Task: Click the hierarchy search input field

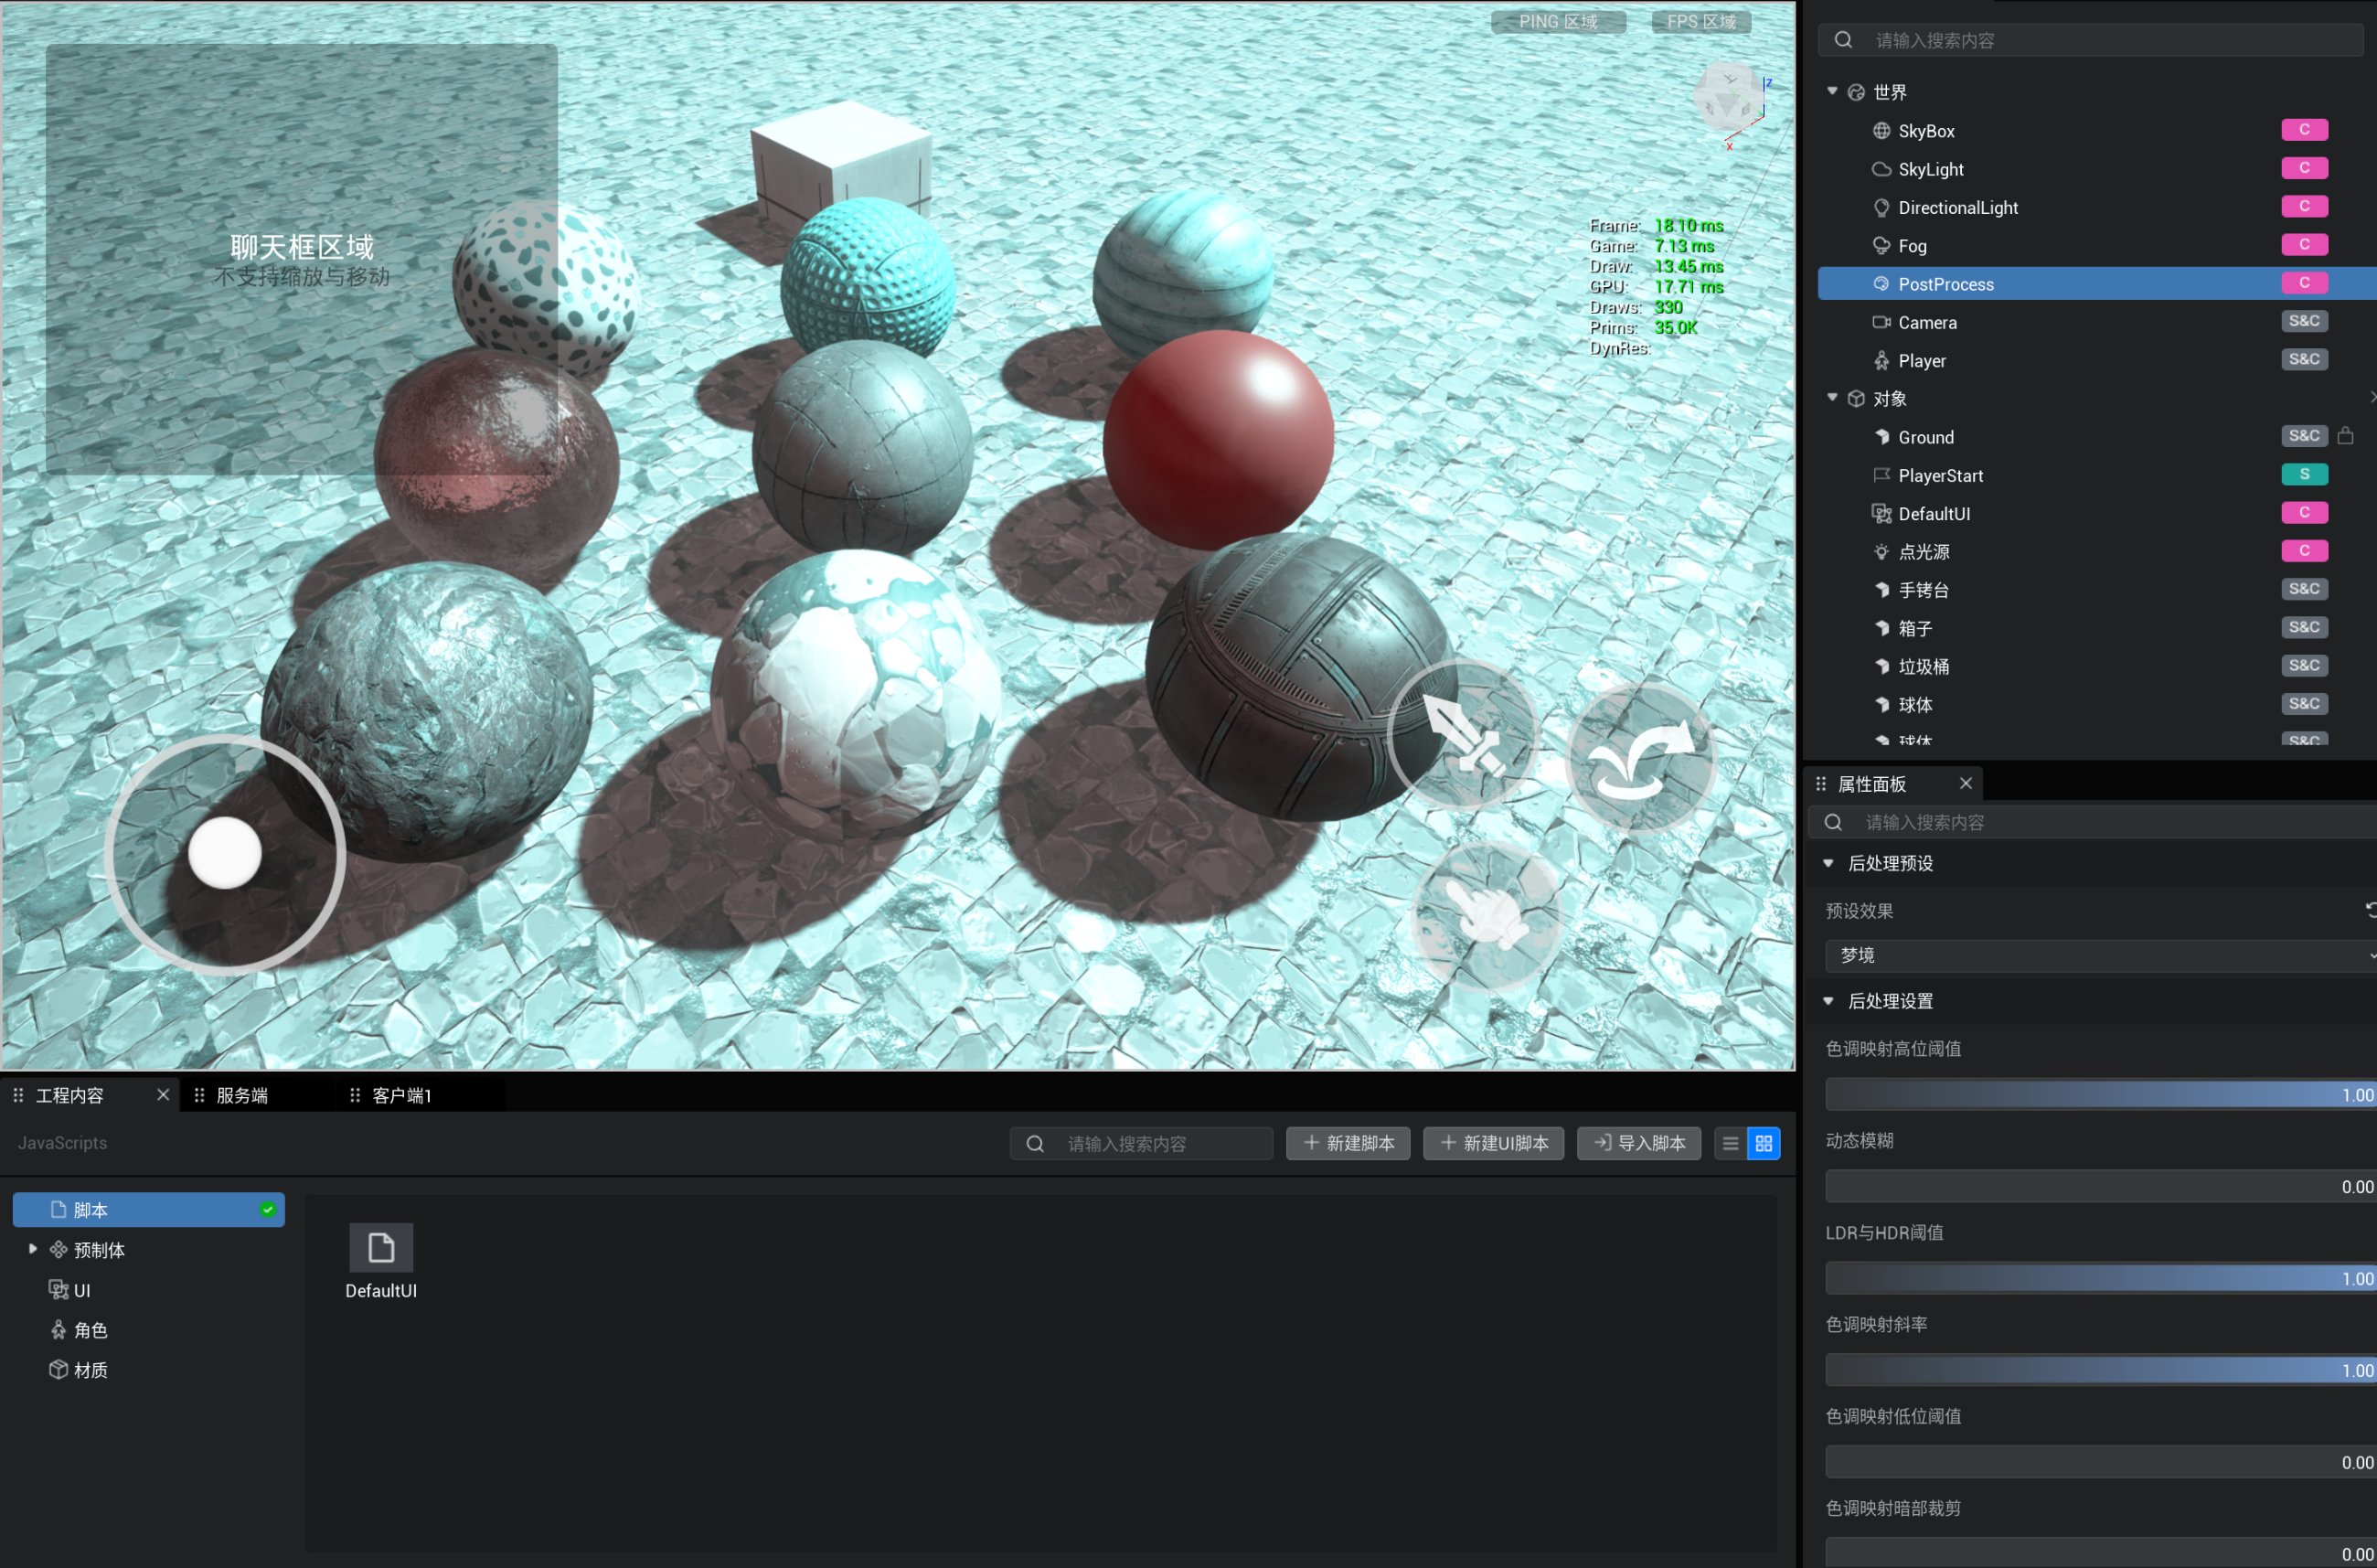Action: pos(2091,40)
